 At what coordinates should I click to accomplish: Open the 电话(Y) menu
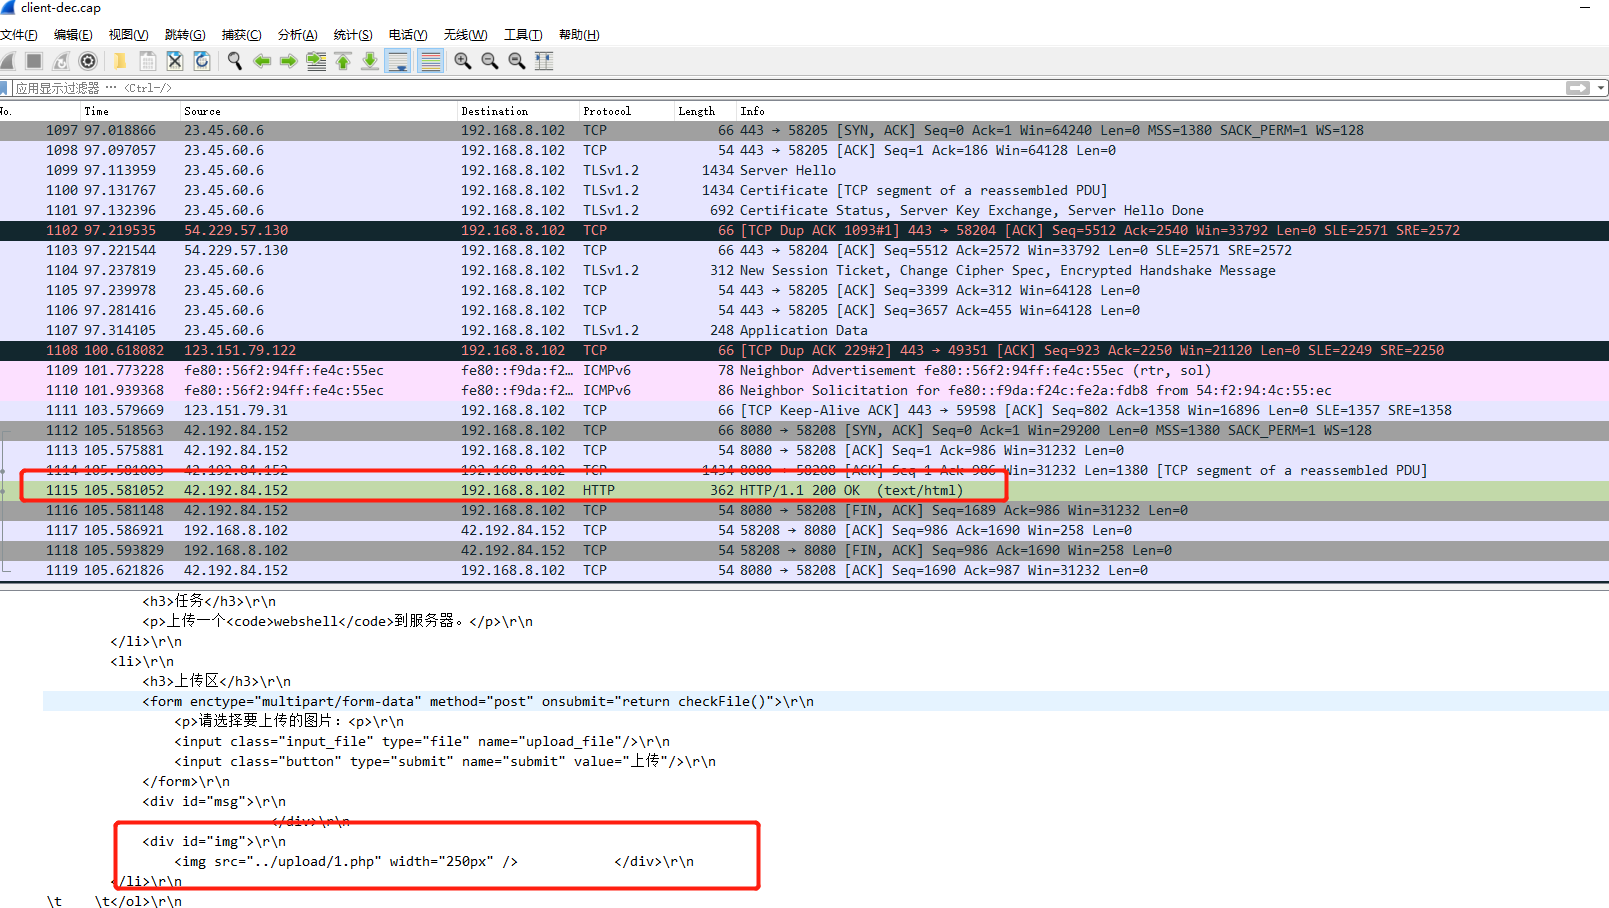[408, 35]
